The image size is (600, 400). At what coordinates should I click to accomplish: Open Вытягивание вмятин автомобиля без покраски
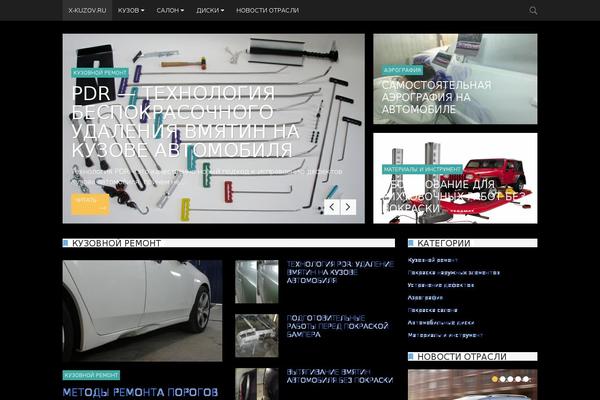pos(340,376)
